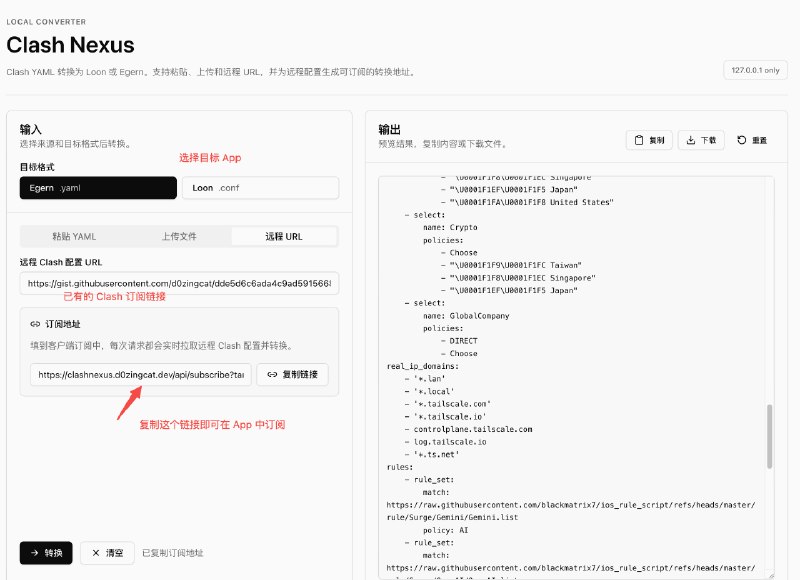Screen dimensions: 800x580
Task: Click the reset circular arrow icon
Action: click(742, 140)
